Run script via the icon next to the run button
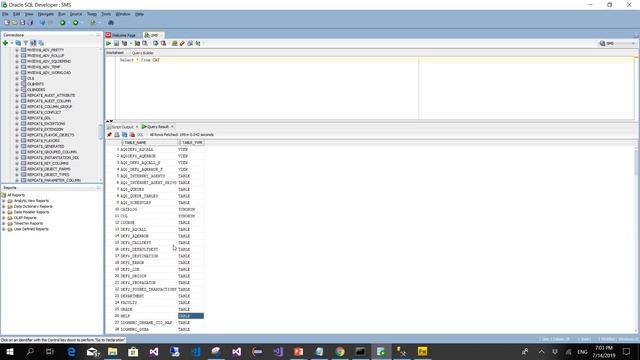This screenshot has height=360, width=640. tap(116, 43)
